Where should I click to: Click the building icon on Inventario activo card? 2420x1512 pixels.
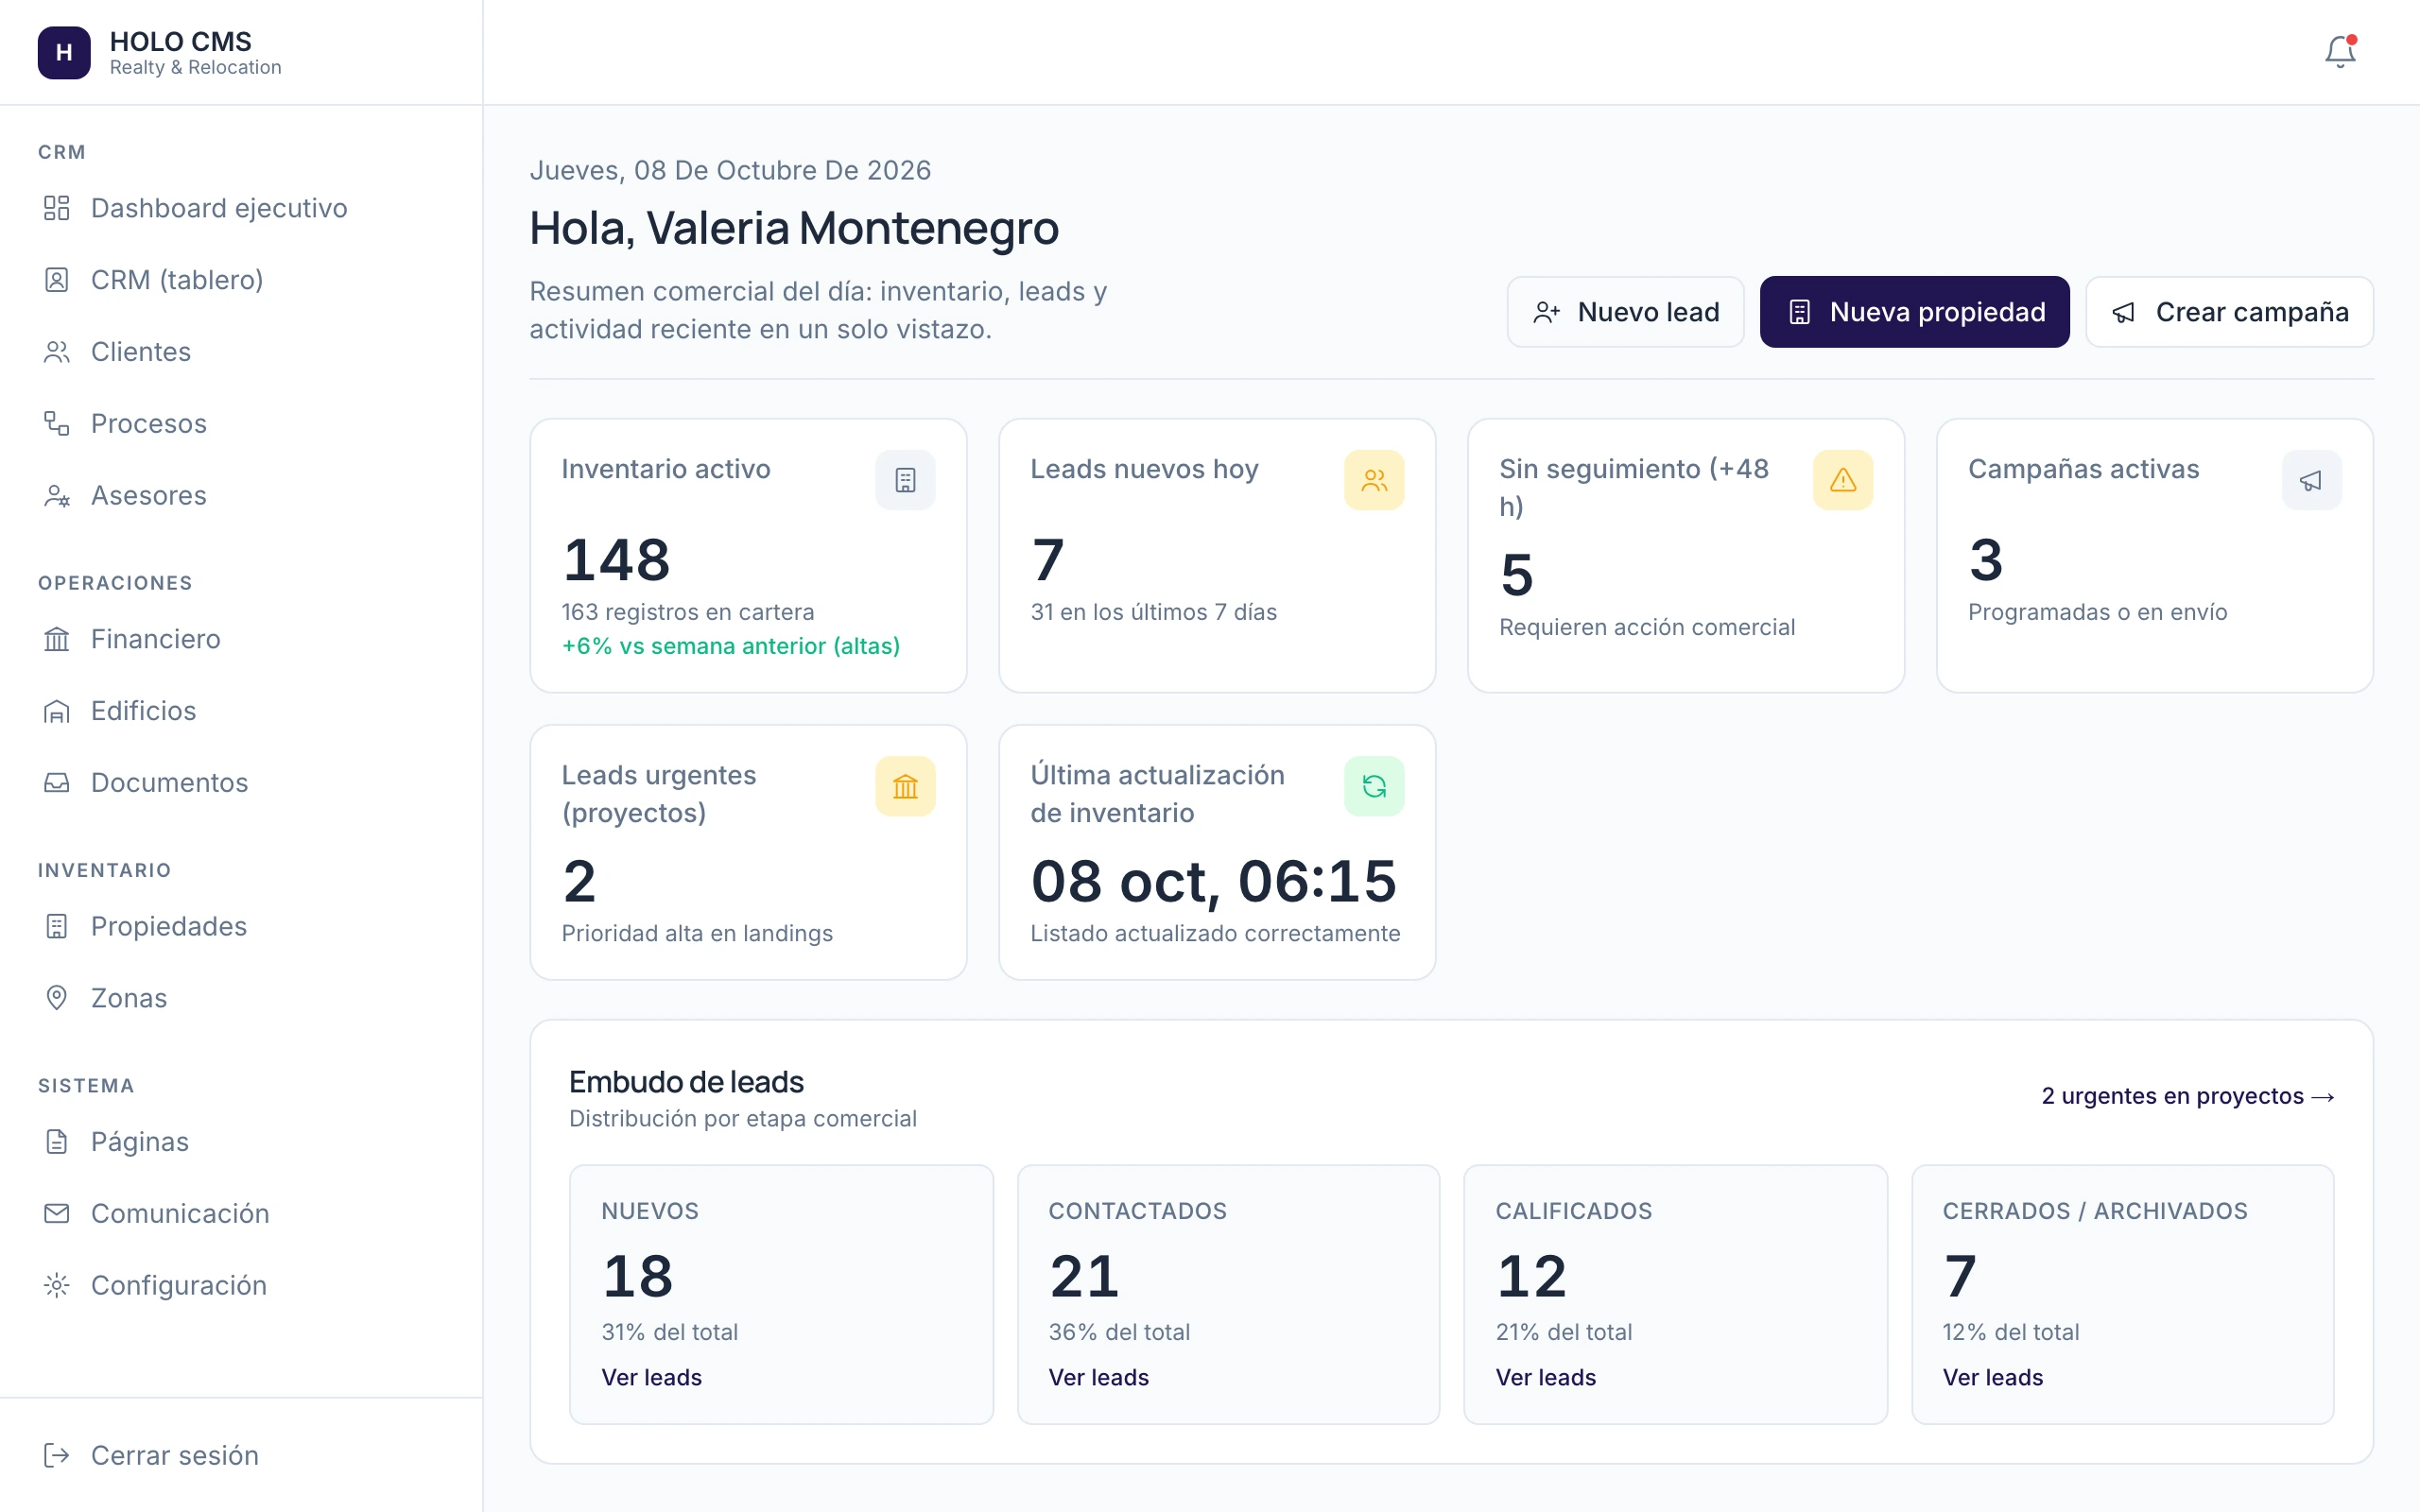905,480
